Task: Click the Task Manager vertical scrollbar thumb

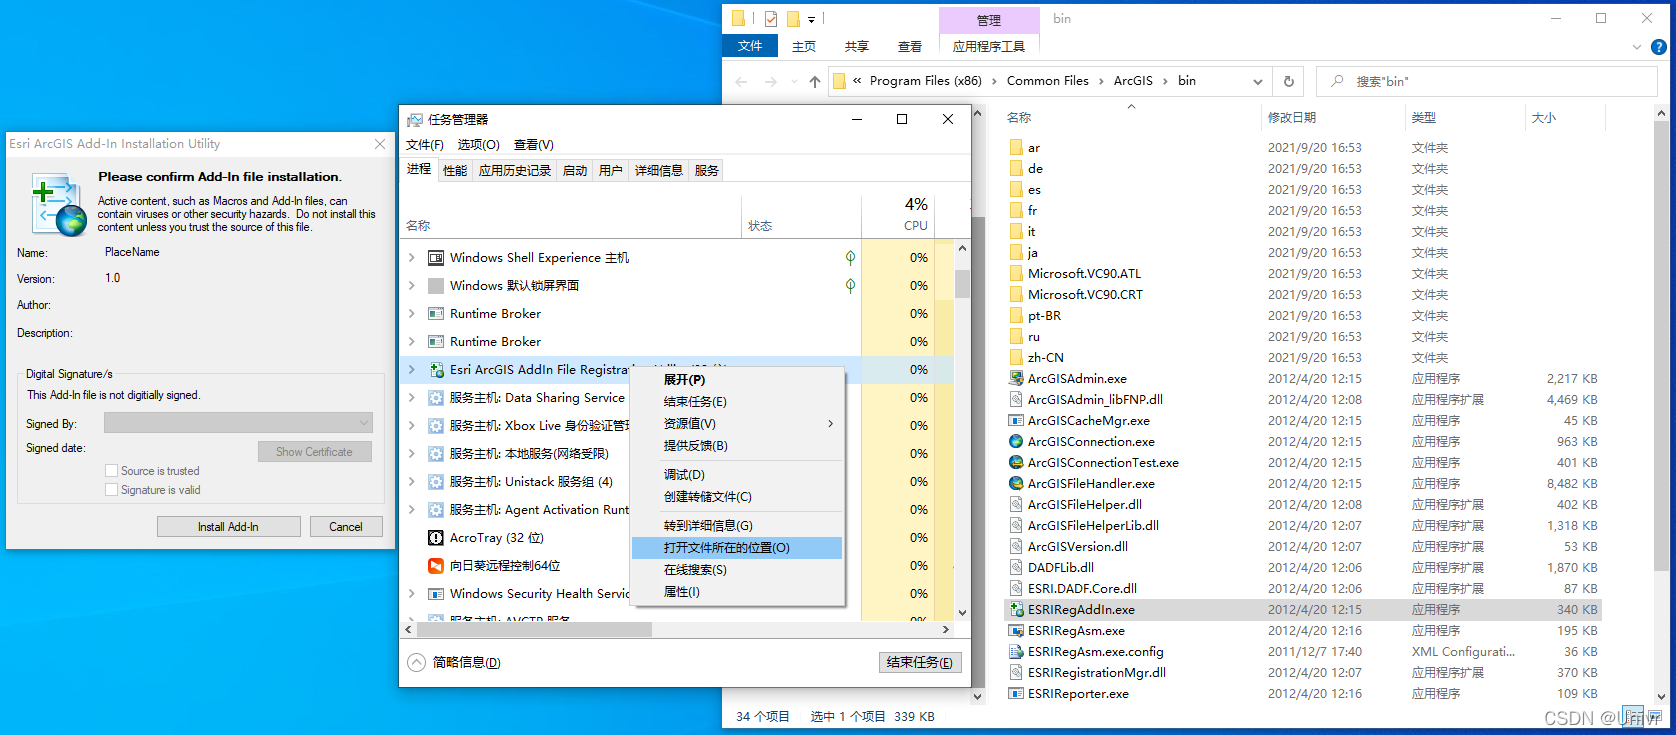Action: click(962, 284)
